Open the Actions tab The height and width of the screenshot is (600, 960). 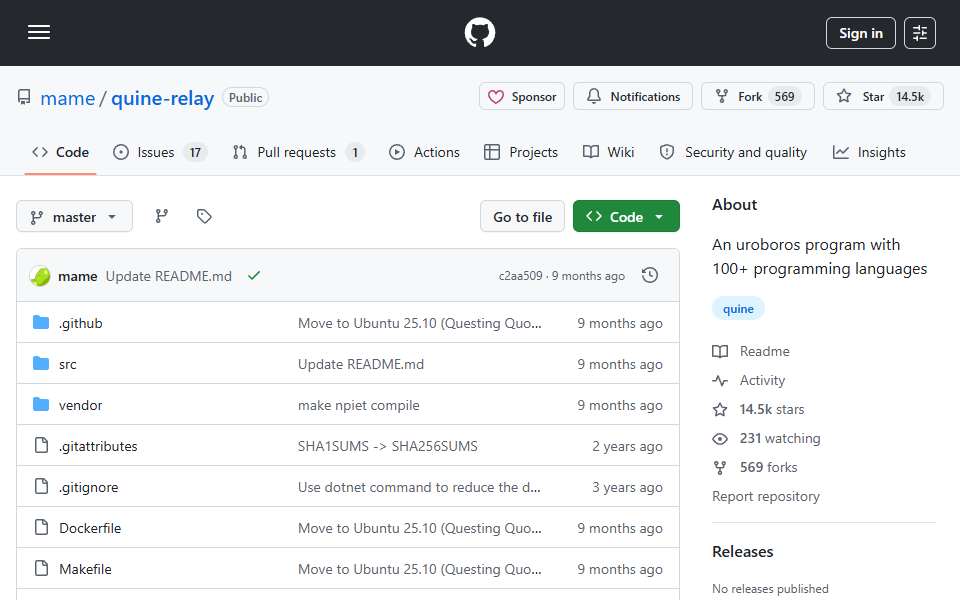(424, 152)
